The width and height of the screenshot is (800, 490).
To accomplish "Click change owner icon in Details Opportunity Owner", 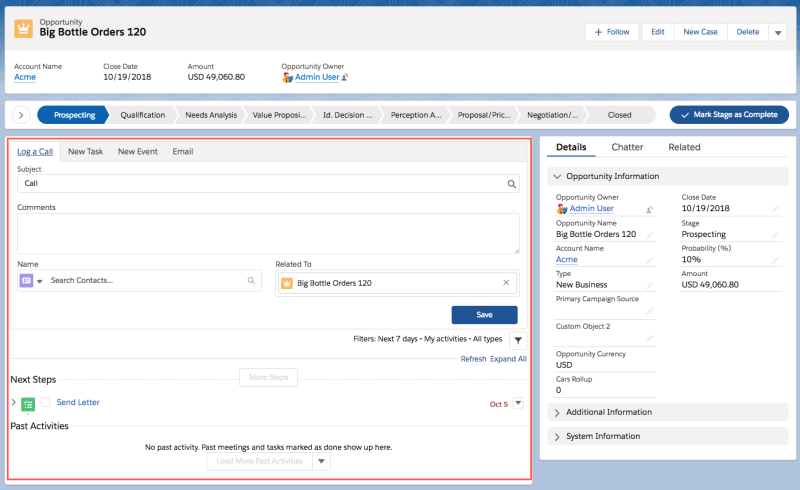I will click(x=649, y=209).
